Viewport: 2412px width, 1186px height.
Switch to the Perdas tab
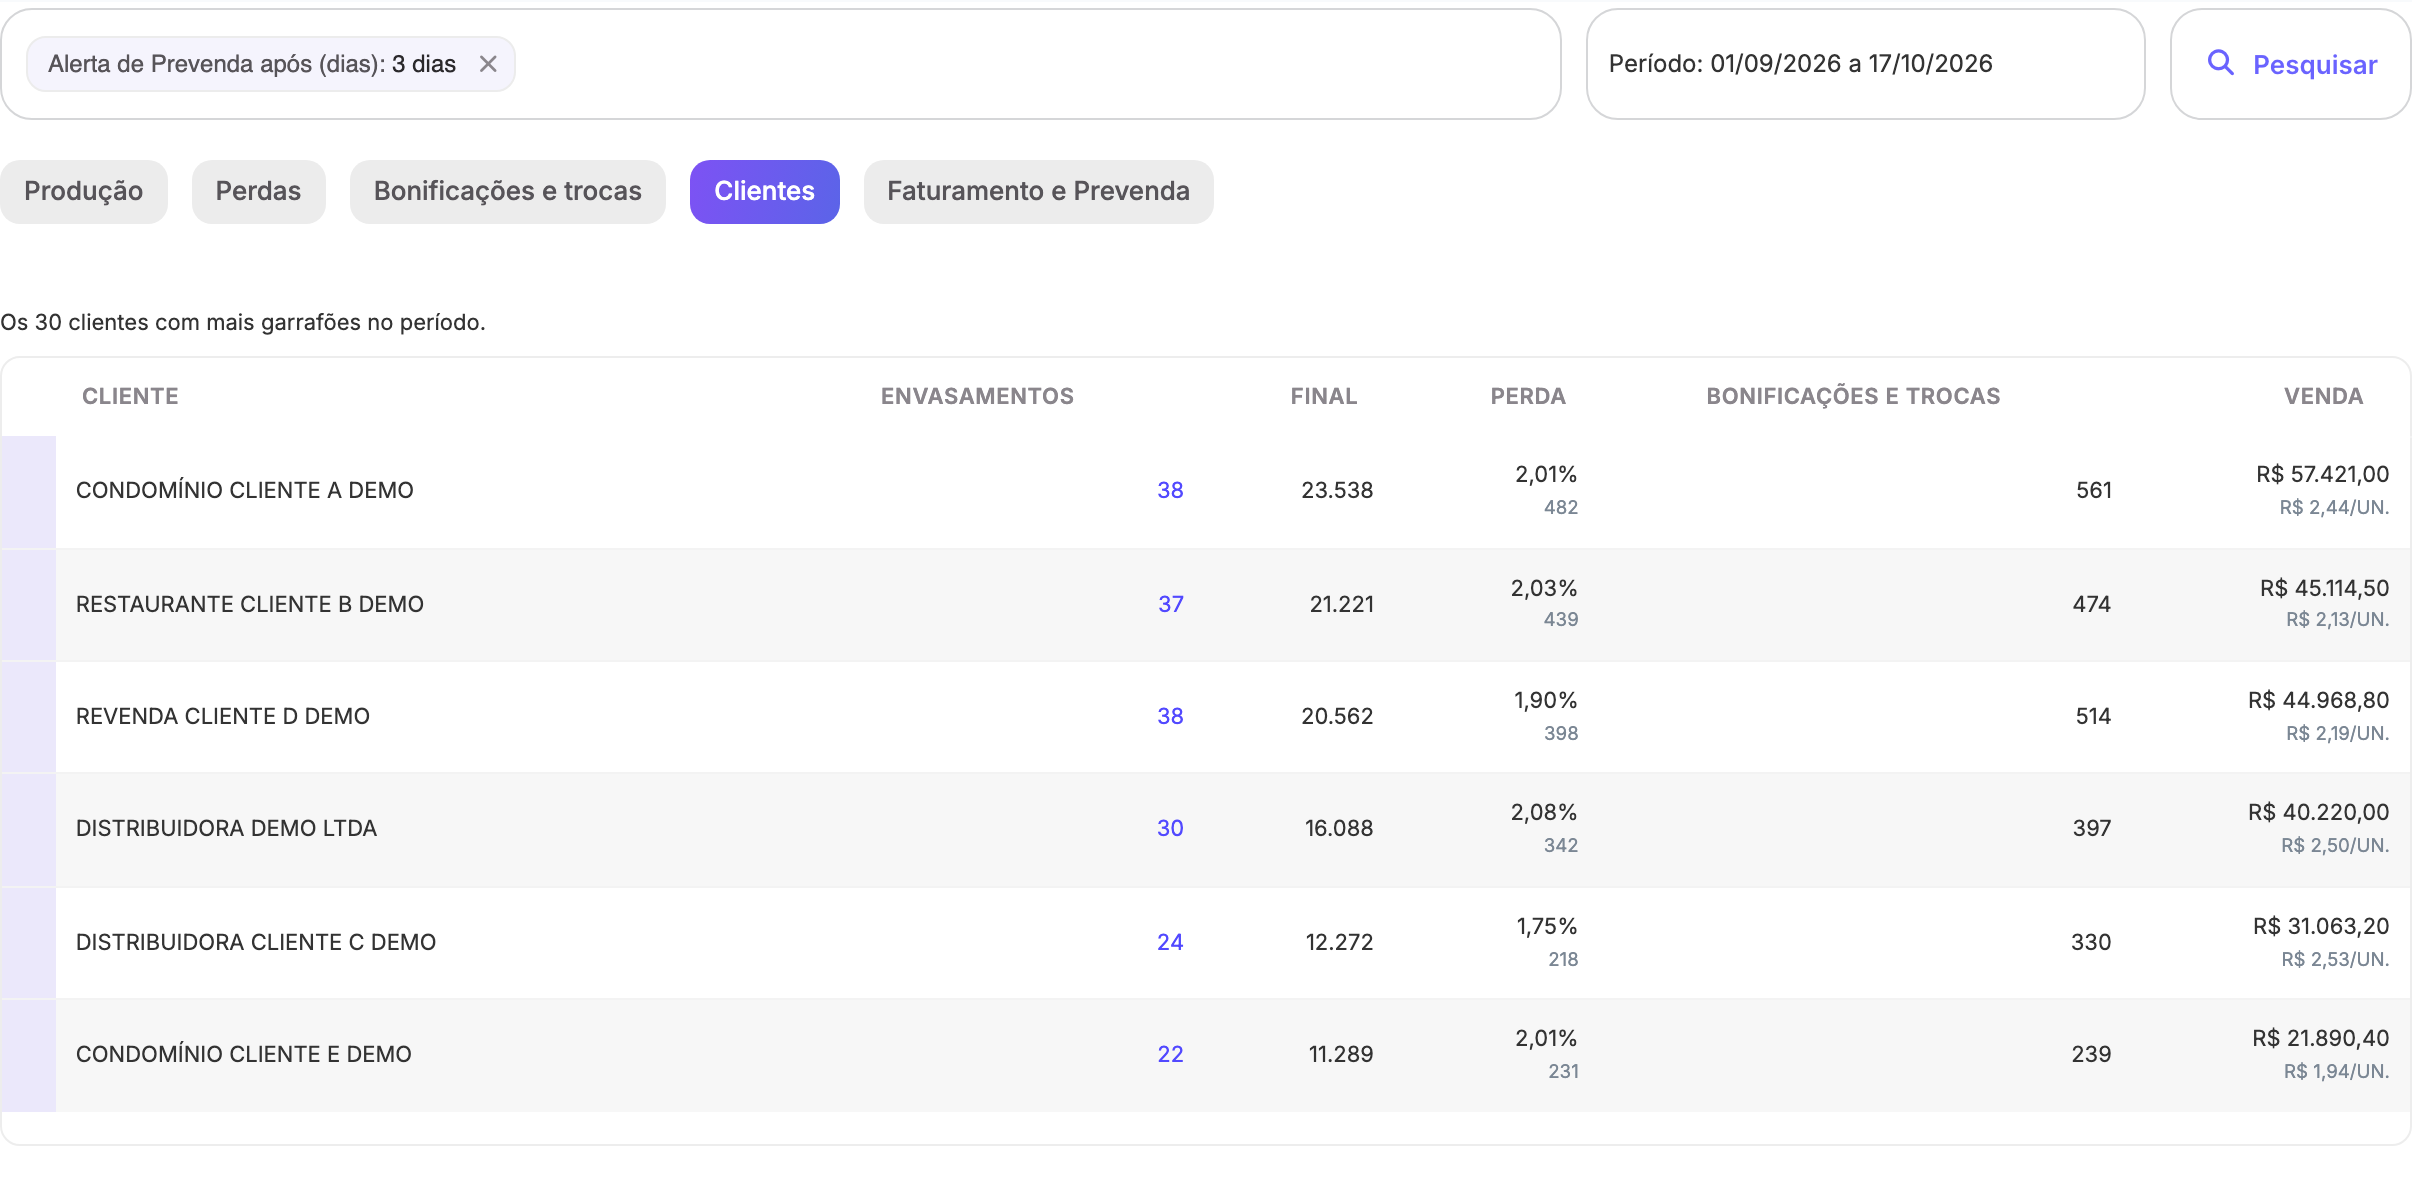[258, 191]
